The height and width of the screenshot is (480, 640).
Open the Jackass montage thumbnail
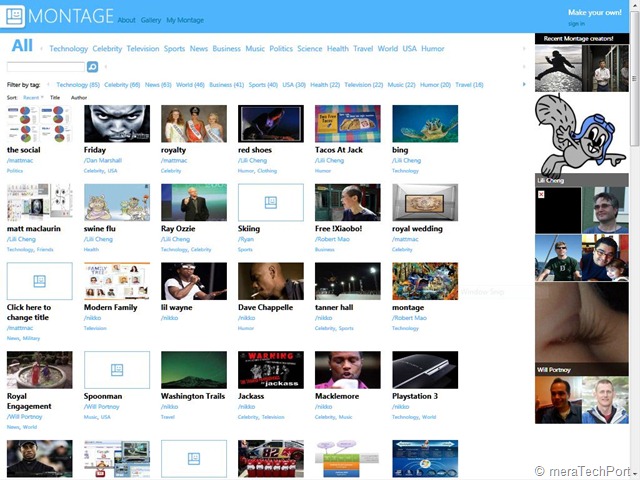click(271, 370)
